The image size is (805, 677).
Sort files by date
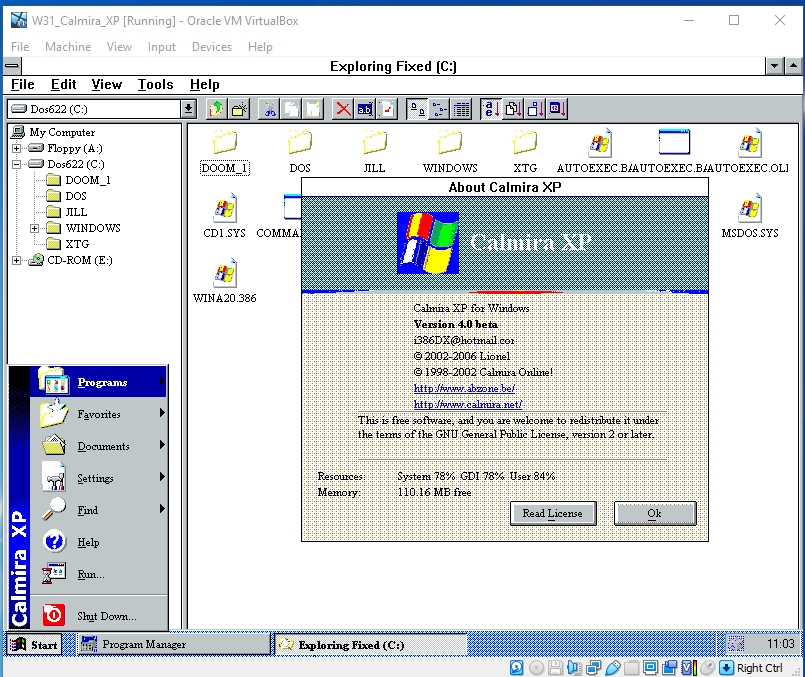[557, 109]
